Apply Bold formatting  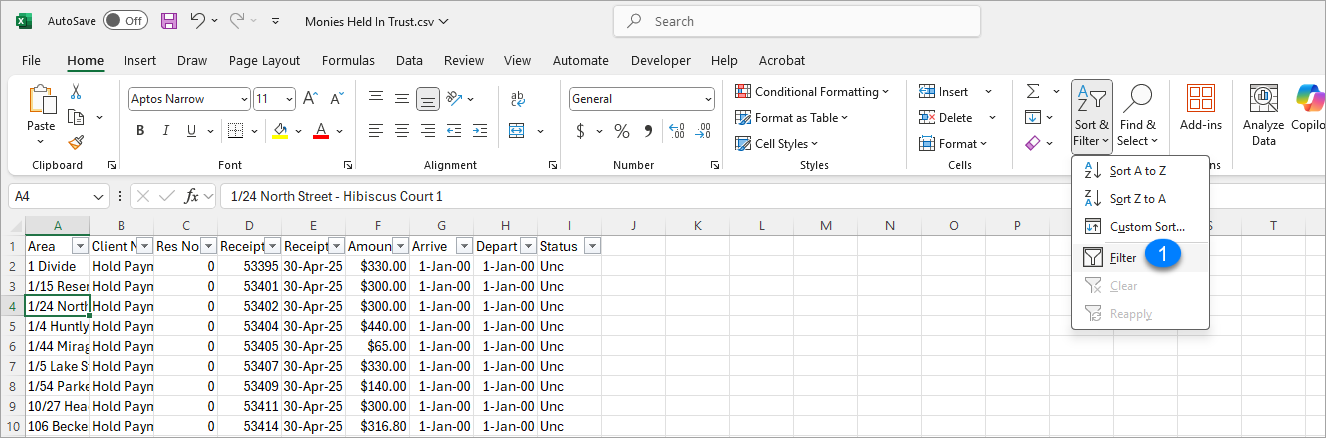[140, 131]
